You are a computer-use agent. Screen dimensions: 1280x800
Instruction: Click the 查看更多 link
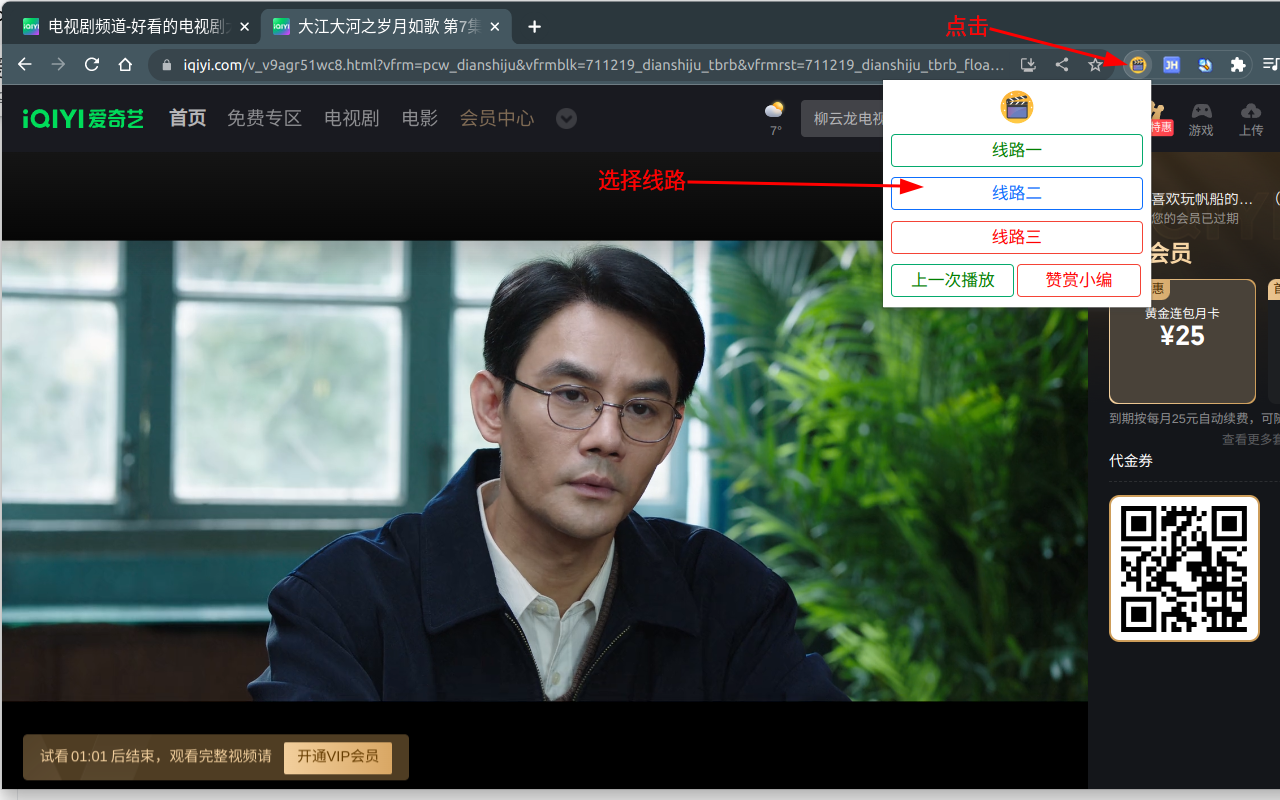pyautogui.click(x=1249, y=440)
